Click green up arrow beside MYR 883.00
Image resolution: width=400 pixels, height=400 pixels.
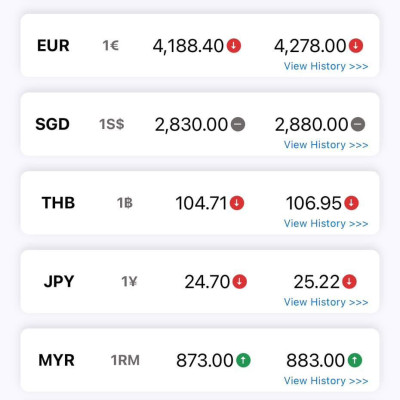point(355,360)
